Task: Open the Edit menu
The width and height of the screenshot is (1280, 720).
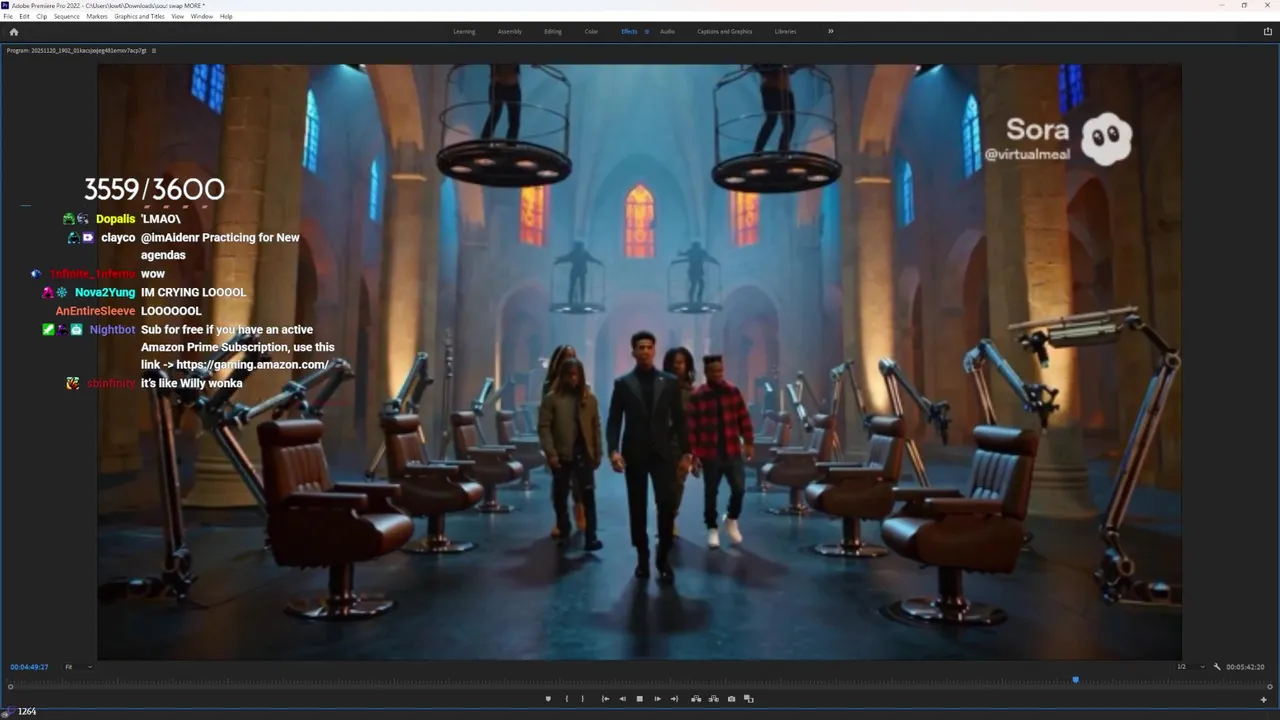Action: tap(24, 16)
